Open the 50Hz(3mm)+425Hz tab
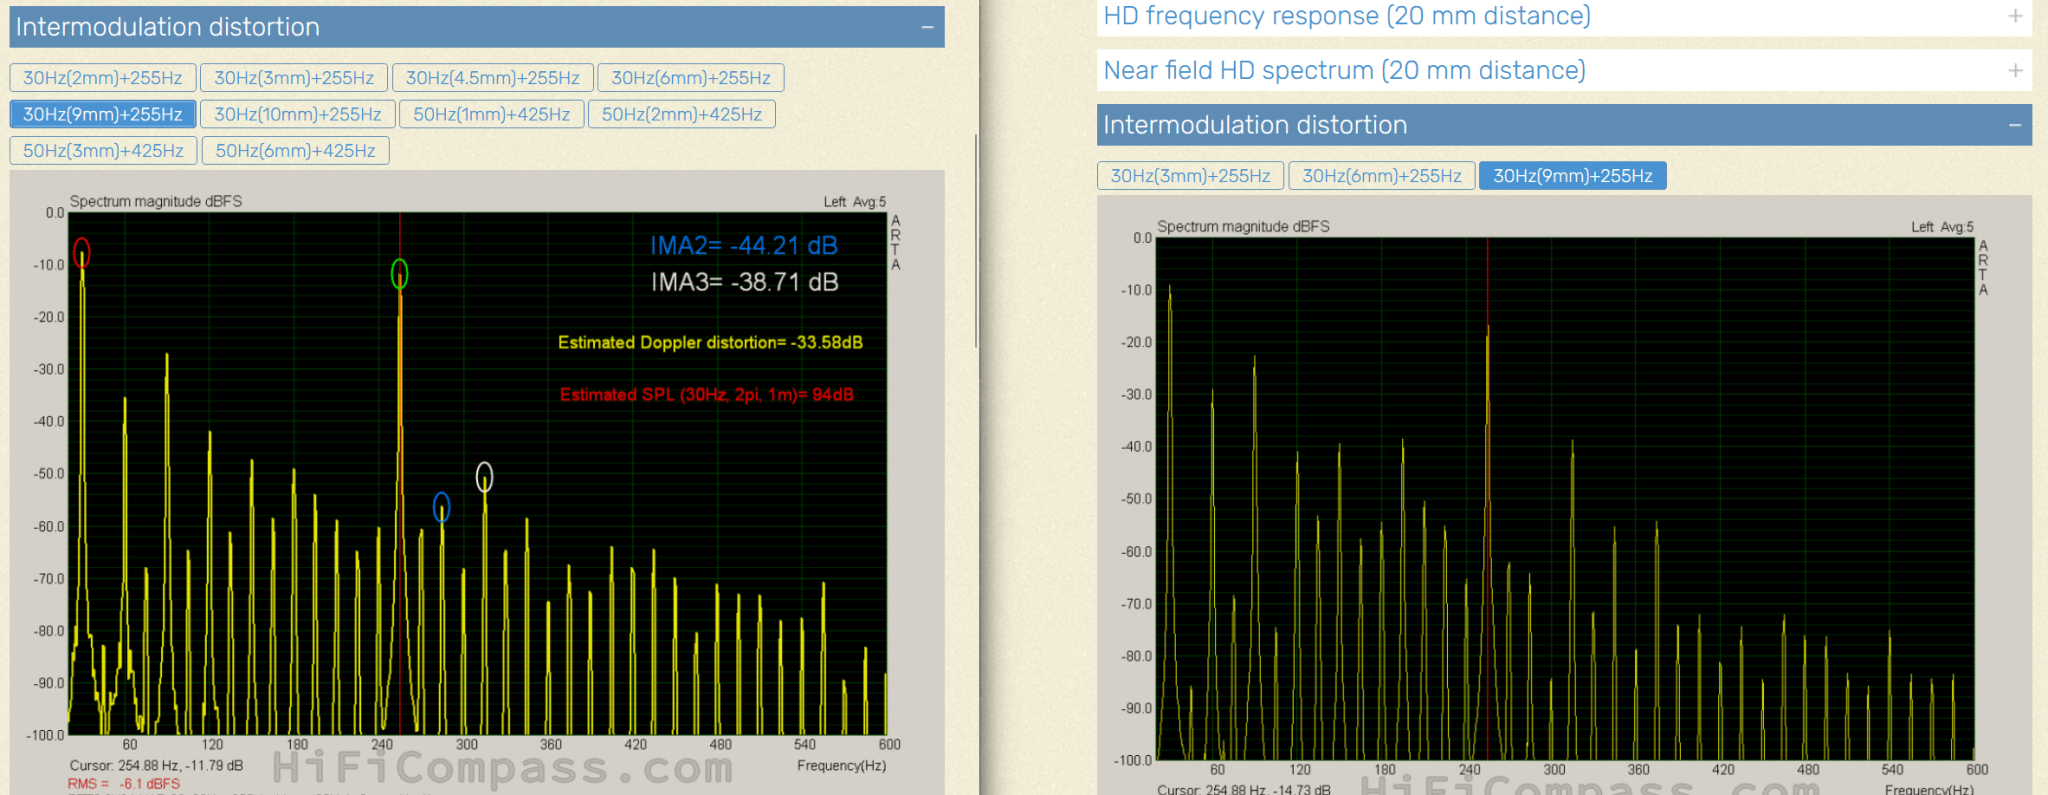Image resolution: width=2048 pixels, height=795 pixels. pos(103,151)
